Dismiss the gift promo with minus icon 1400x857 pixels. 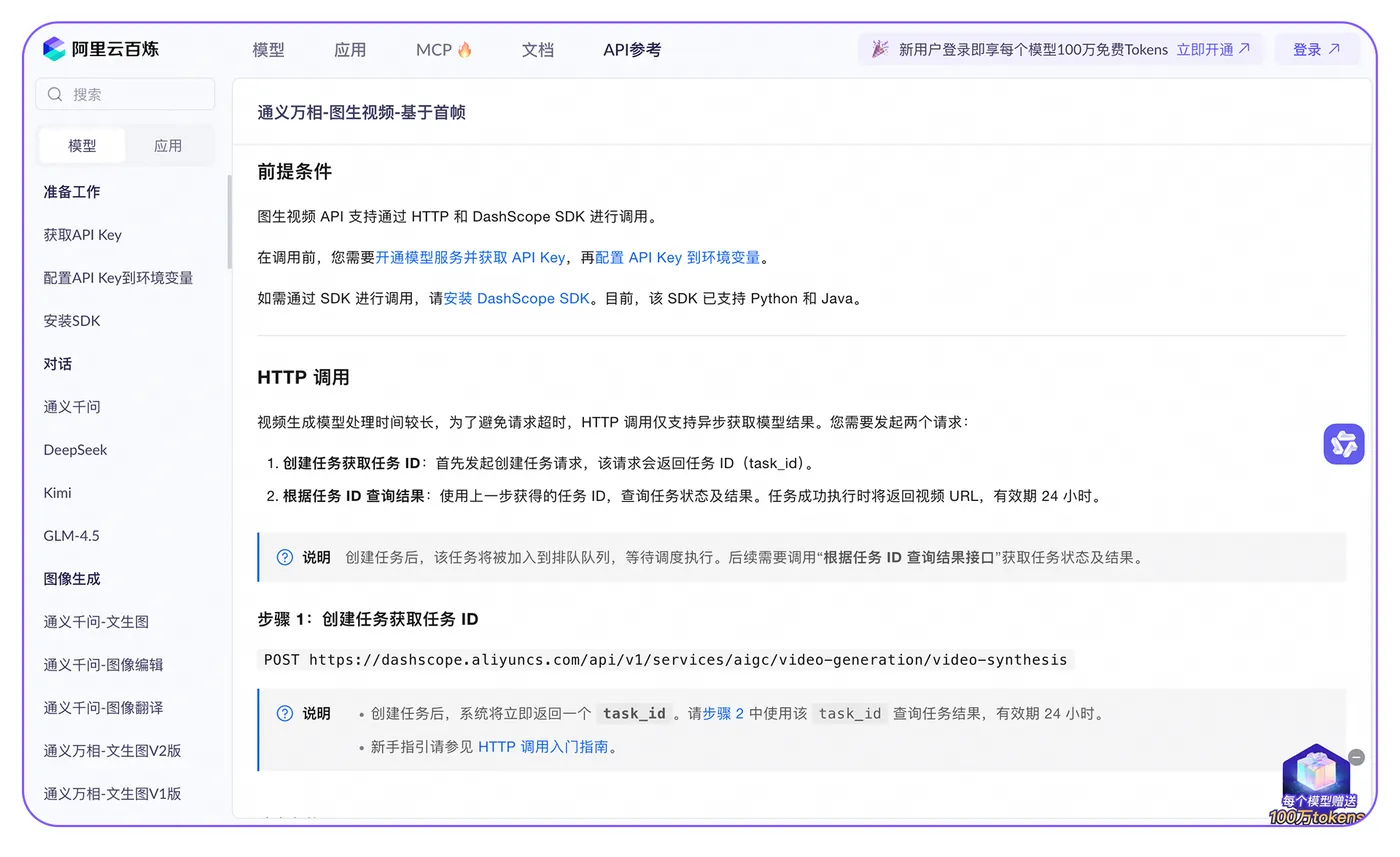pyautogui.click(x=1356, y=757)
